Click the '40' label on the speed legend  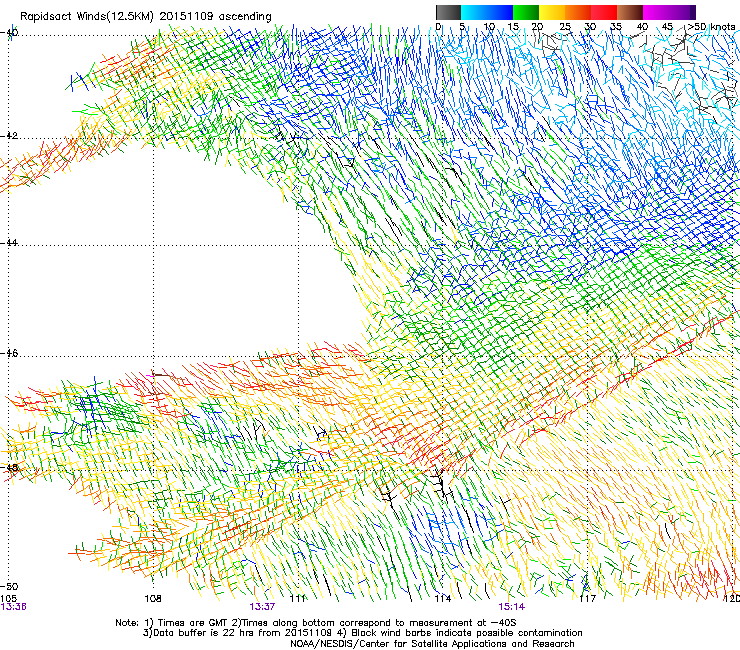642,27
